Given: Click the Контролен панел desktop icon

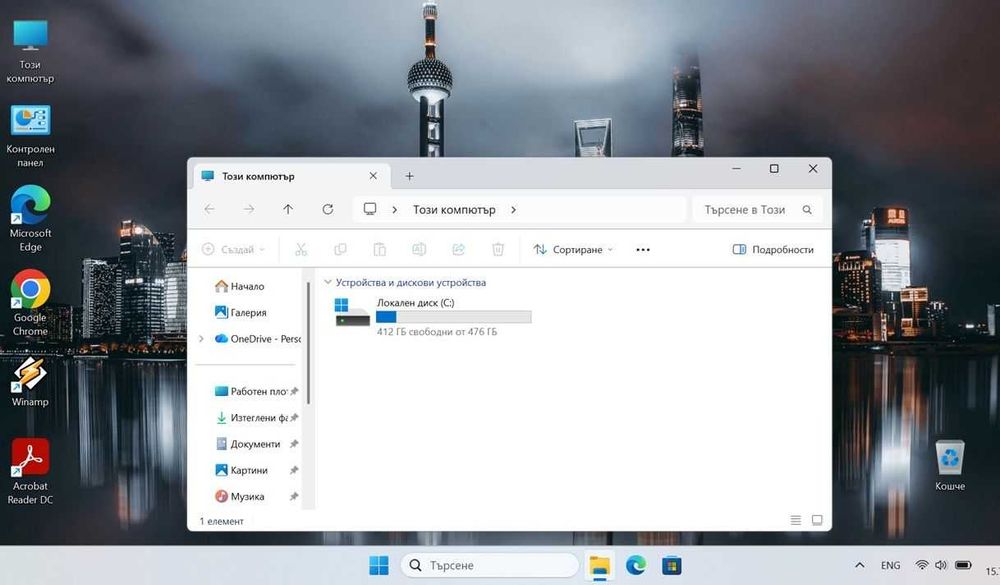Looking at the screenshot, I should [x=30, y=137].
